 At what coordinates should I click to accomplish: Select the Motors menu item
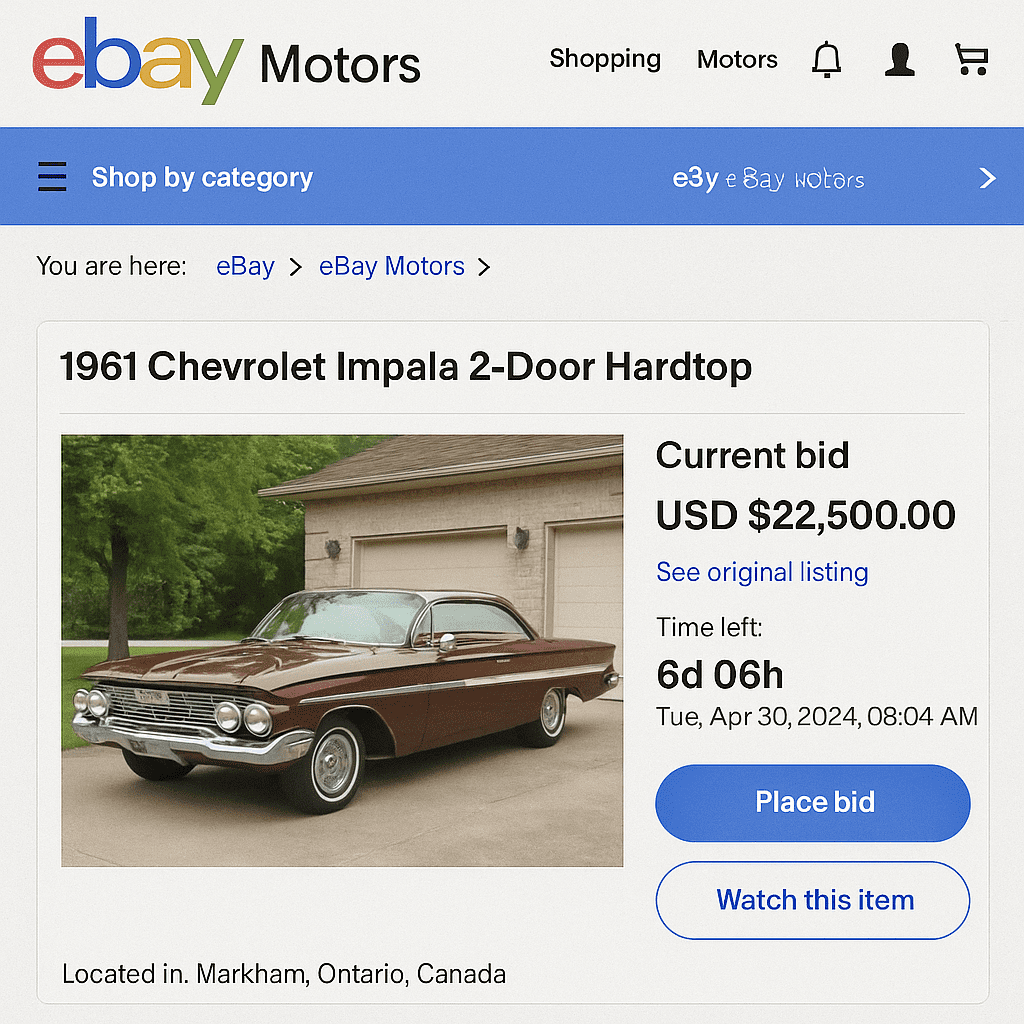coord(737,60)
